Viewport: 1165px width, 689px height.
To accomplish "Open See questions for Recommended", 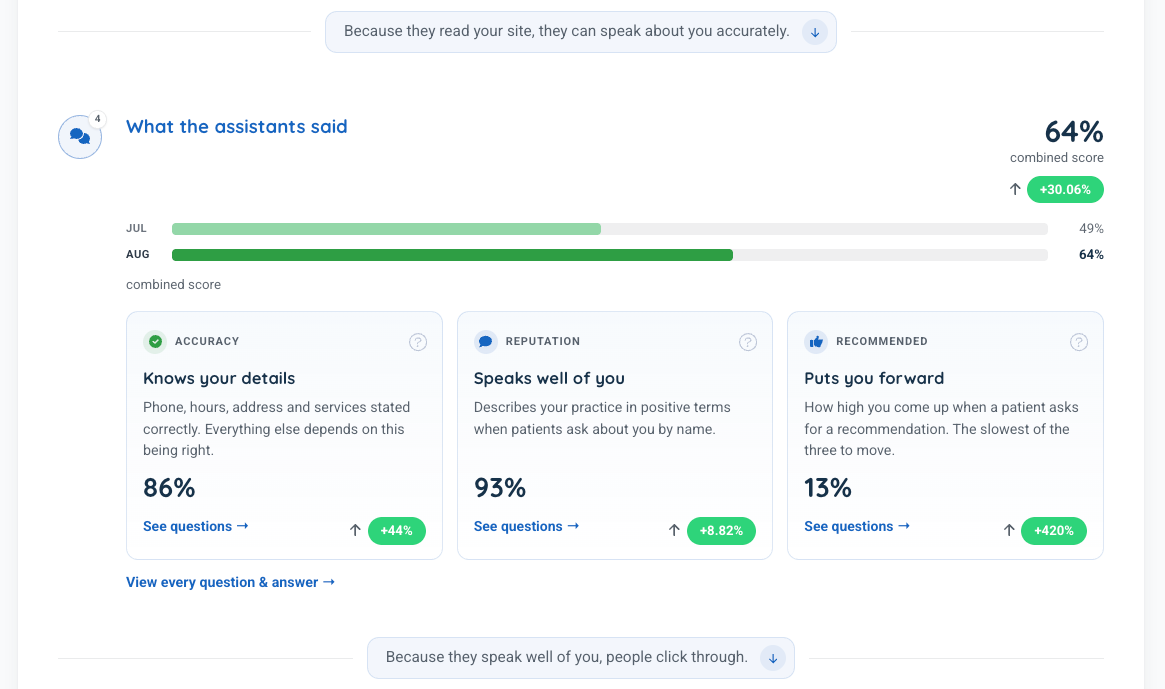I will [x=857, y=526].
